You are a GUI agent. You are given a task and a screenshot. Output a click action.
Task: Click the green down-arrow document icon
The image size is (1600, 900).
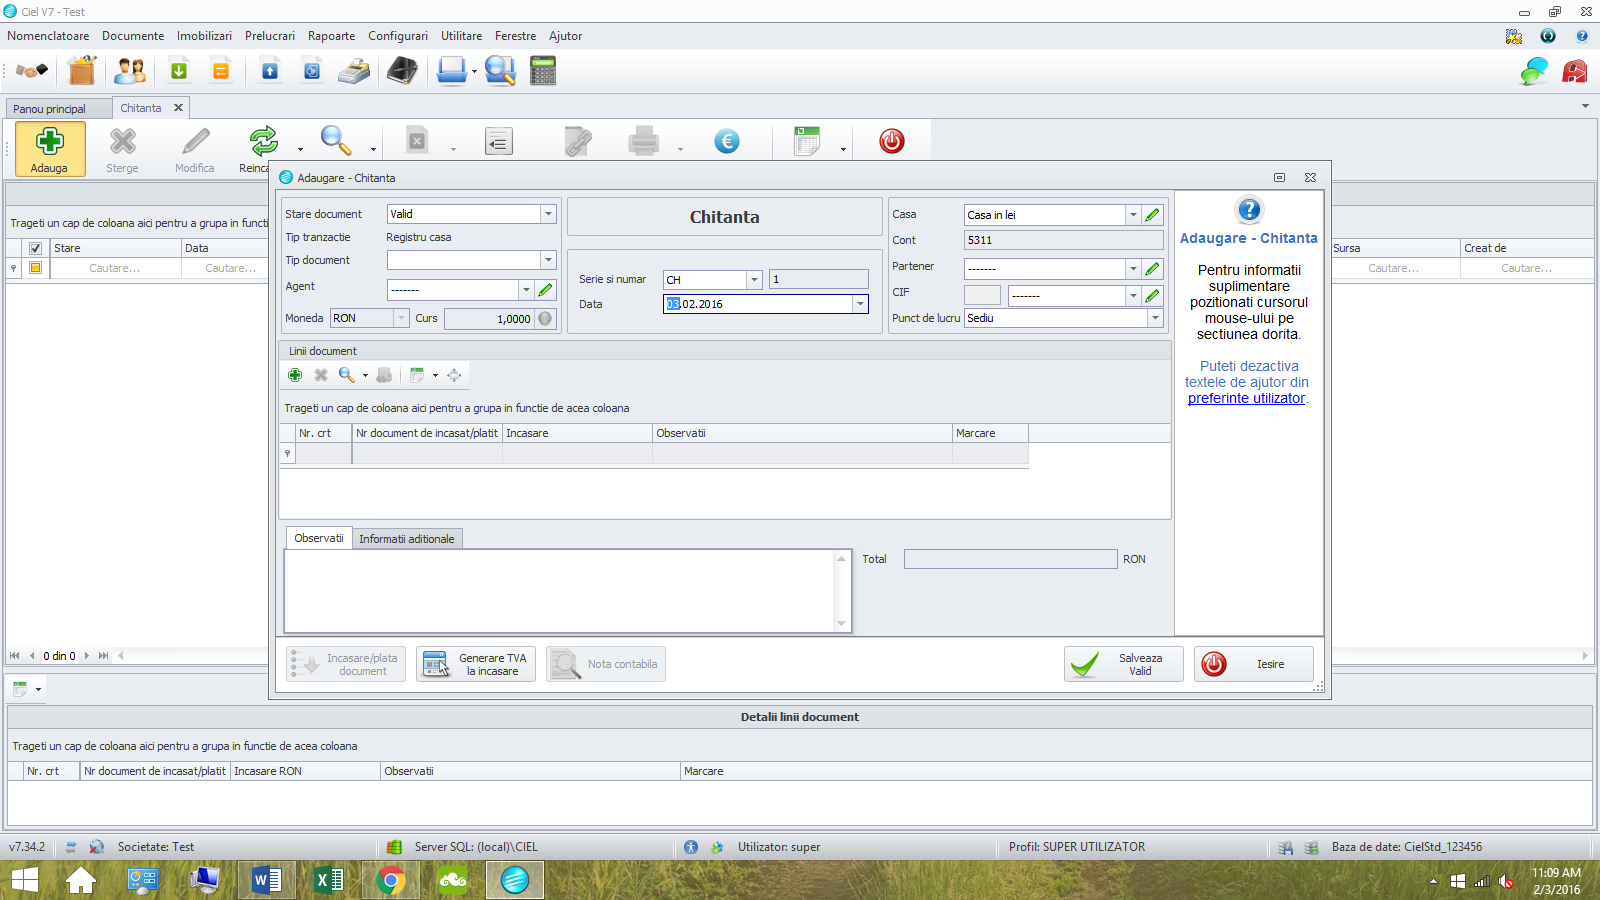click(179, 71)
